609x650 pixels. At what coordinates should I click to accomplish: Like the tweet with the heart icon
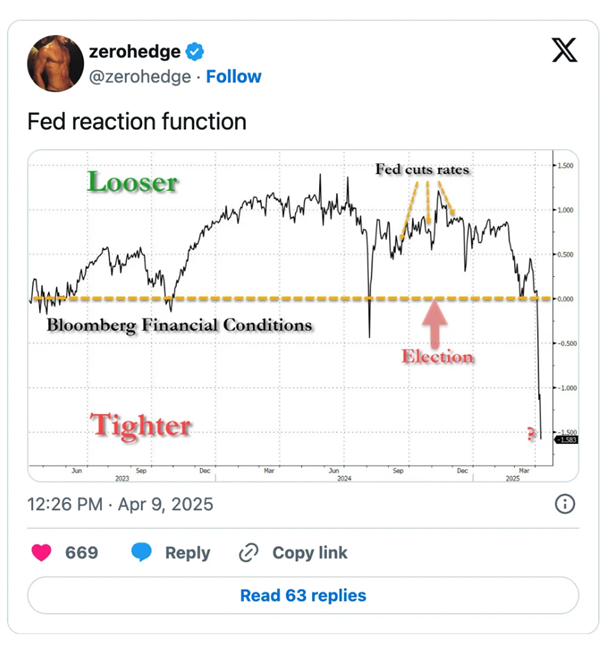tap(42, 552)
